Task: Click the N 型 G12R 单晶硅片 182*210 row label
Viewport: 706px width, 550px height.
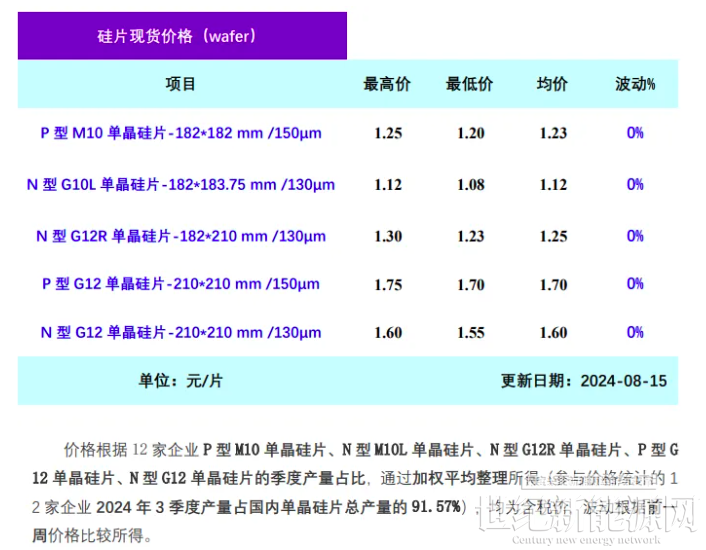Action: pos(181,236)
